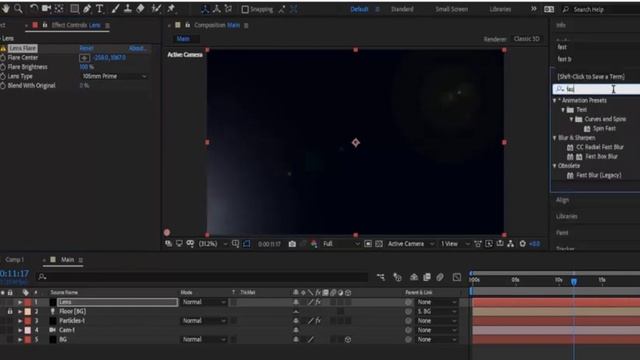The height and width of the screenshot is (360, 640).
Task: Switch to the Libraries workspace
Action: (x=500, y=9)
